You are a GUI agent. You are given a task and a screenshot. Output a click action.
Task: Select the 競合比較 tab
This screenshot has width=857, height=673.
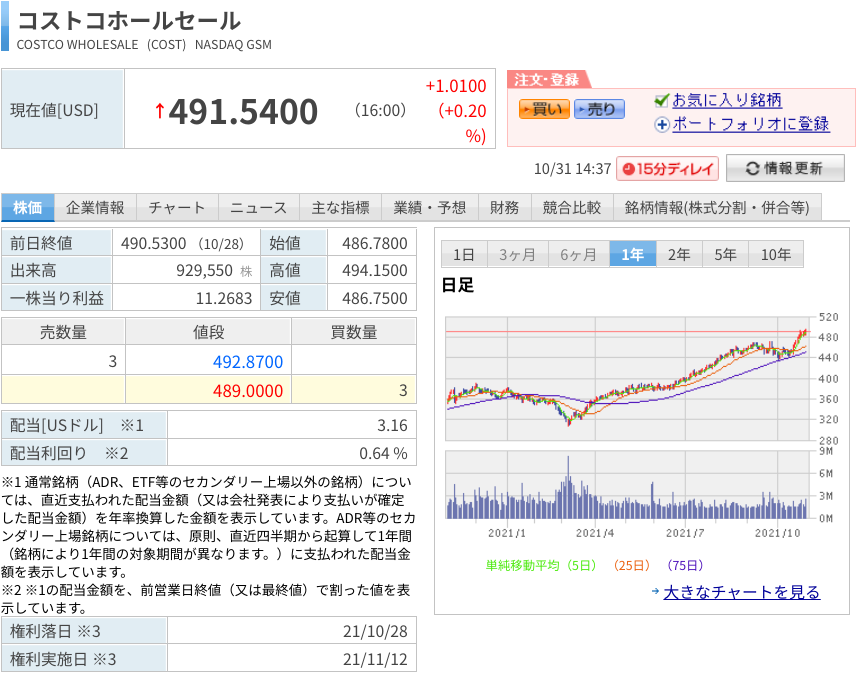572,208
